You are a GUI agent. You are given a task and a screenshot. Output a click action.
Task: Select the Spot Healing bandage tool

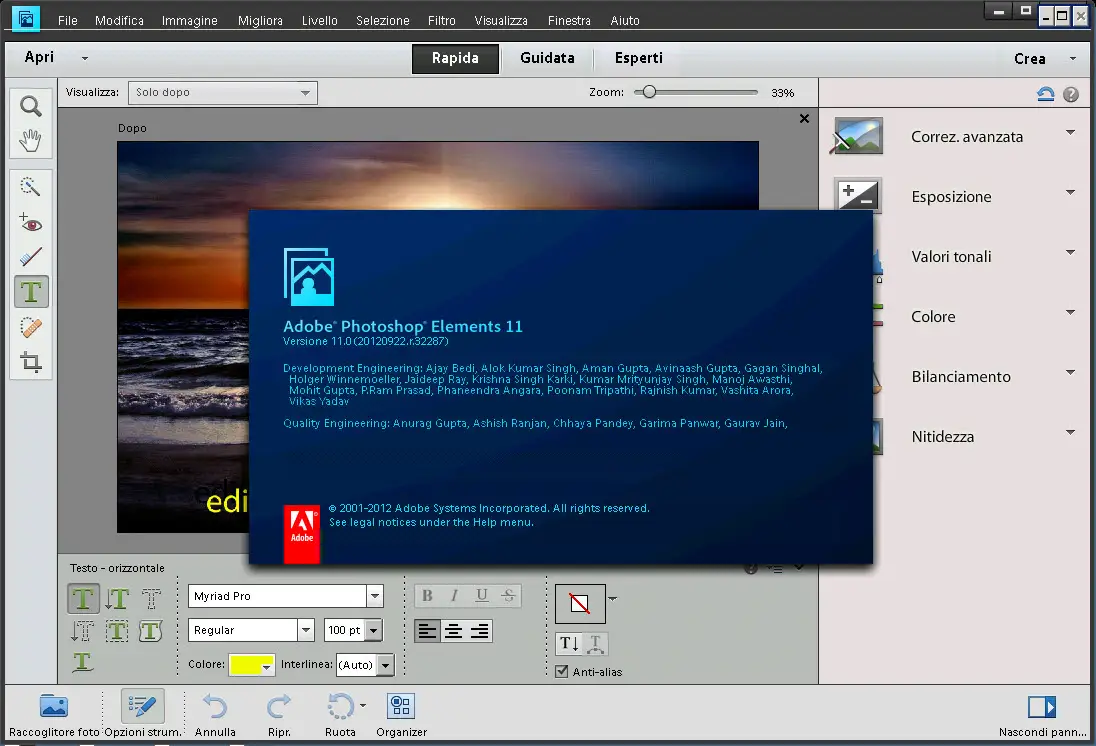click(x=31, y=327)
